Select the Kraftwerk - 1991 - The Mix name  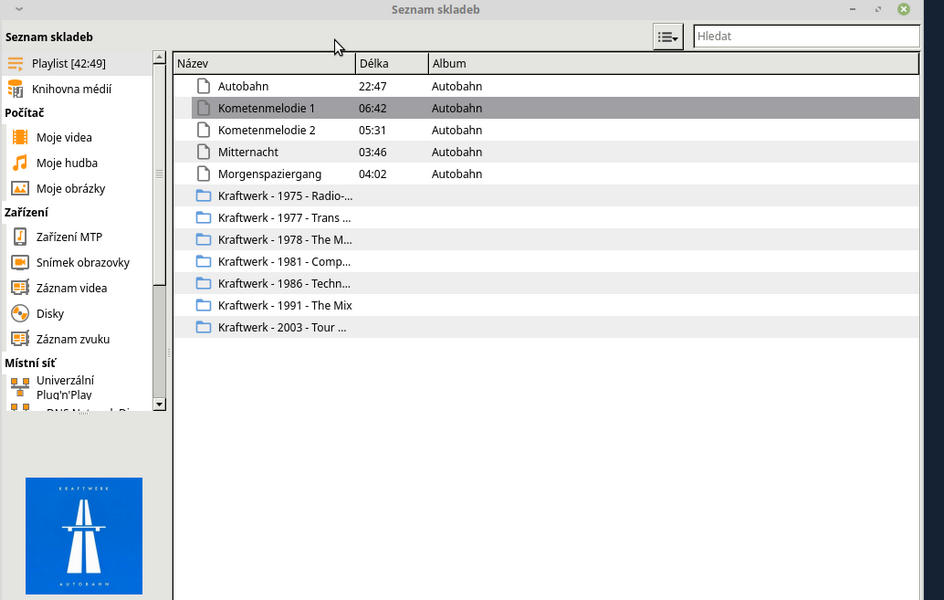tap(285, 305)
